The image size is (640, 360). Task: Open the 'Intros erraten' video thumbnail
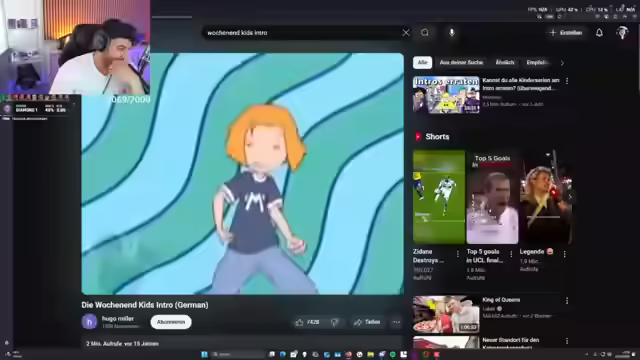pos(446,95)
